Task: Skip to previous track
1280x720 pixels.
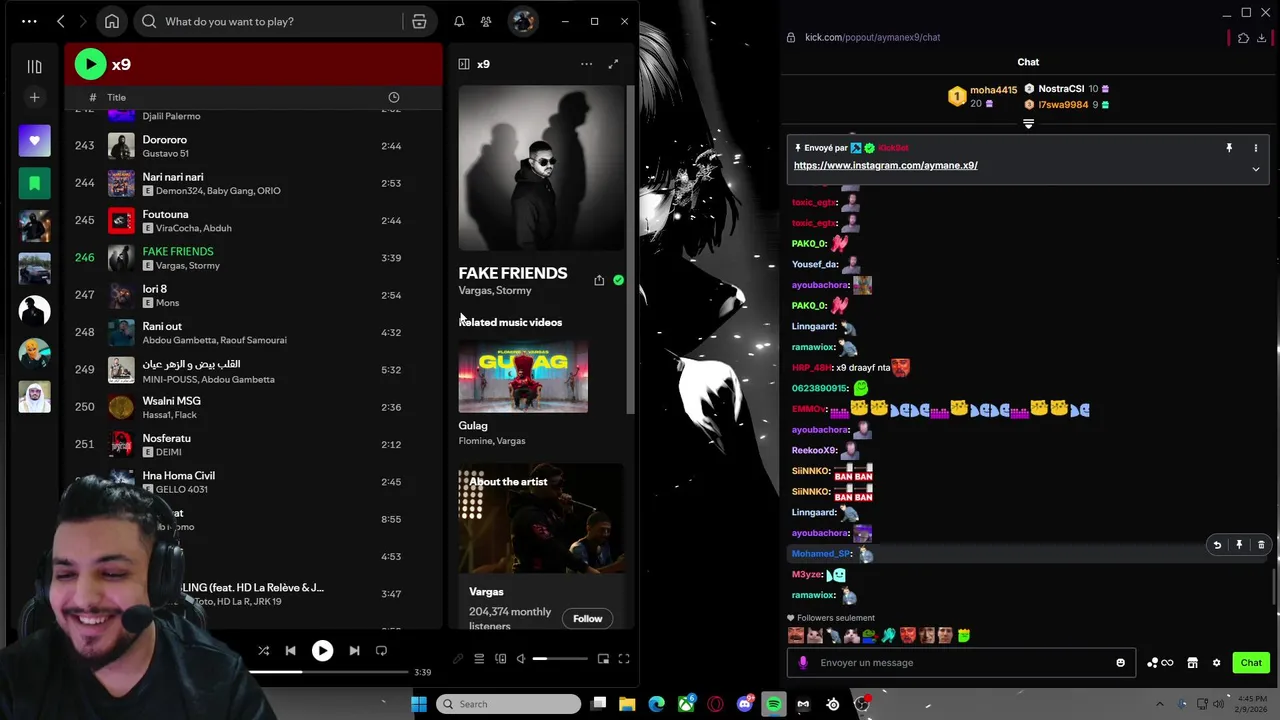Action: [290, 650]
